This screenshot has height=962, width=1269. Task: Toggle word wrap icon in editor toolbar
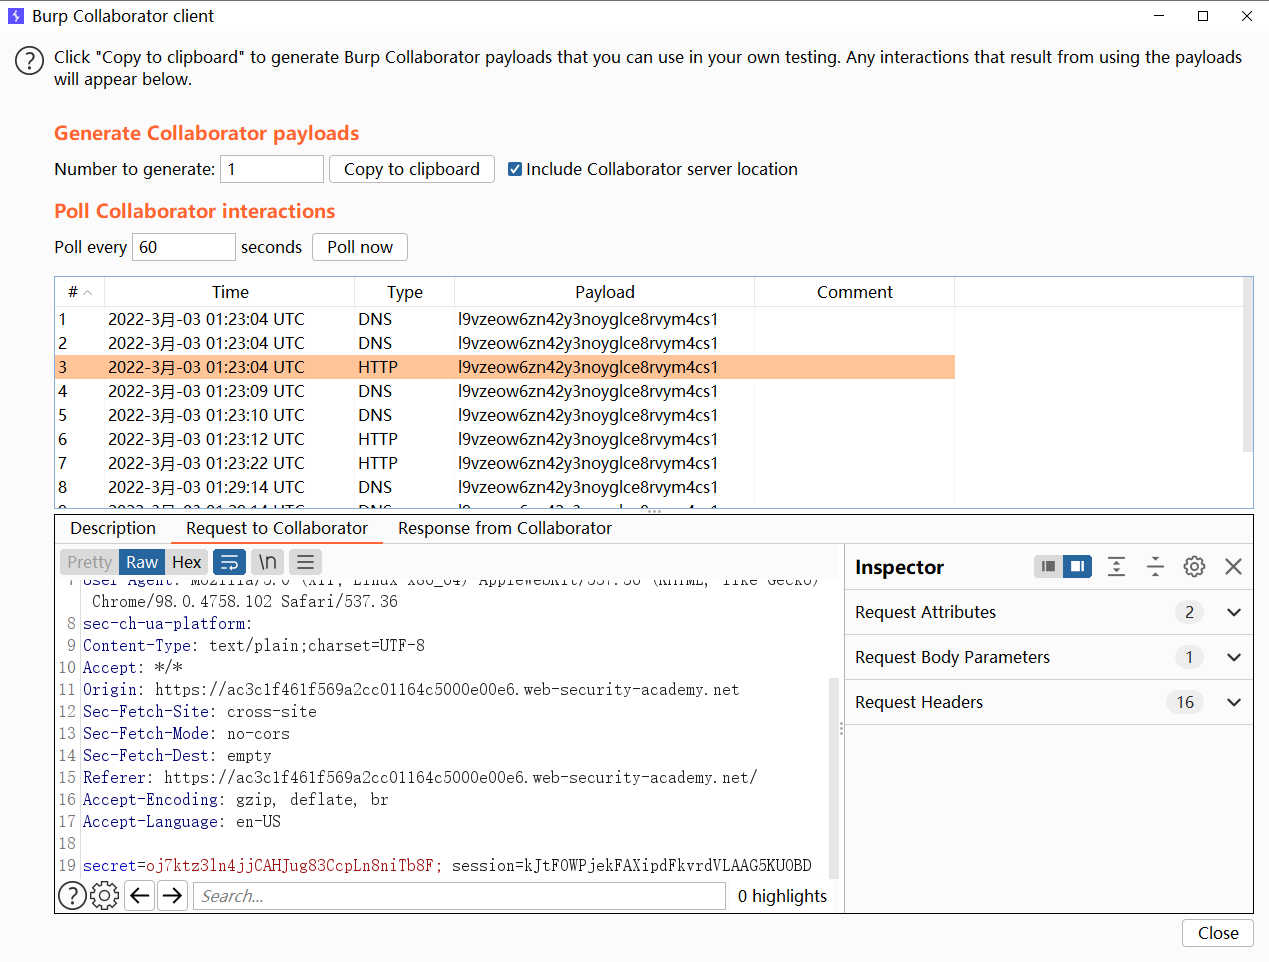229,562
